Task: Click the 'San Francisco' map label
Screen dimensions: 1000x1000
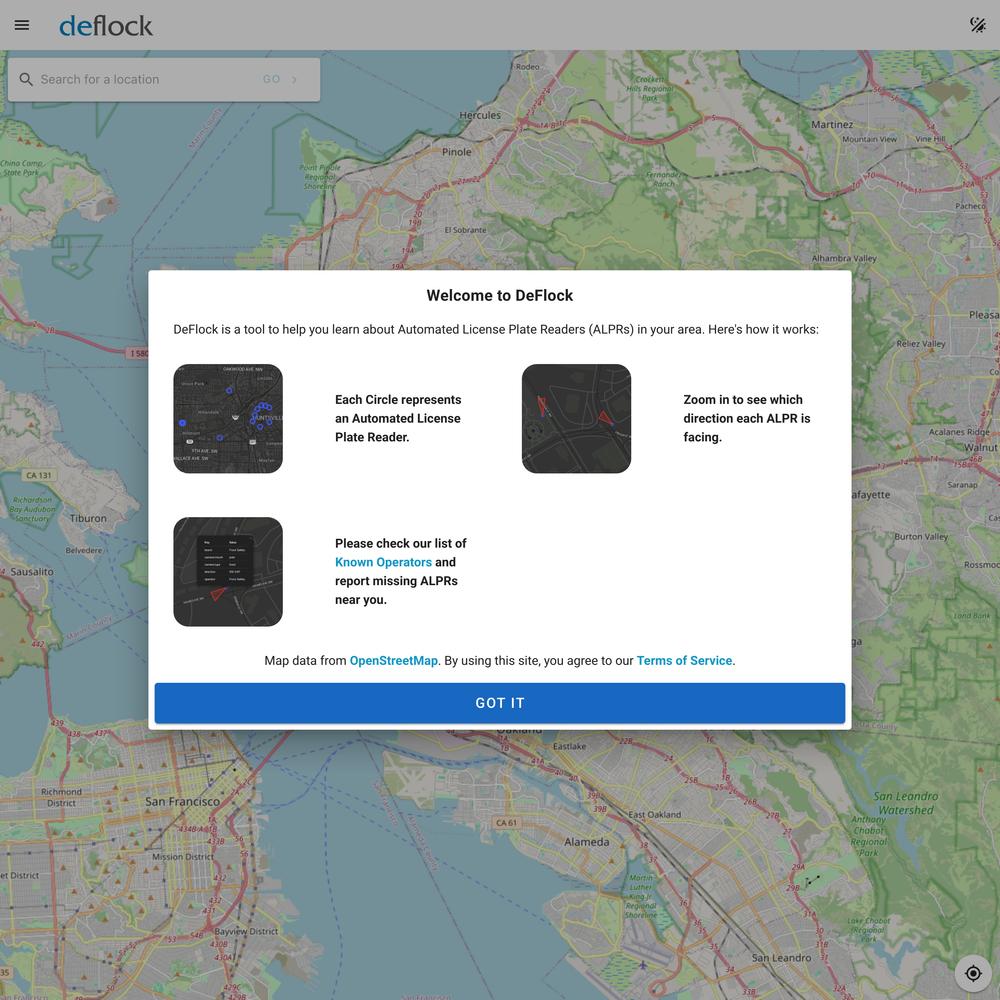Action: 182,801
